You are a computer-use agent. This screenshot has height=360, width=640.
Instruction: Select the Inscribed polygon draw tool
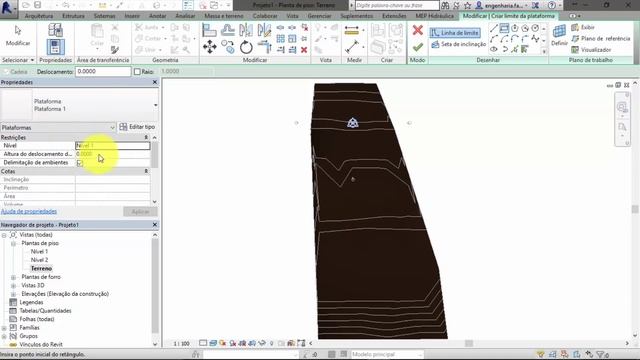(x=515, y=28)
